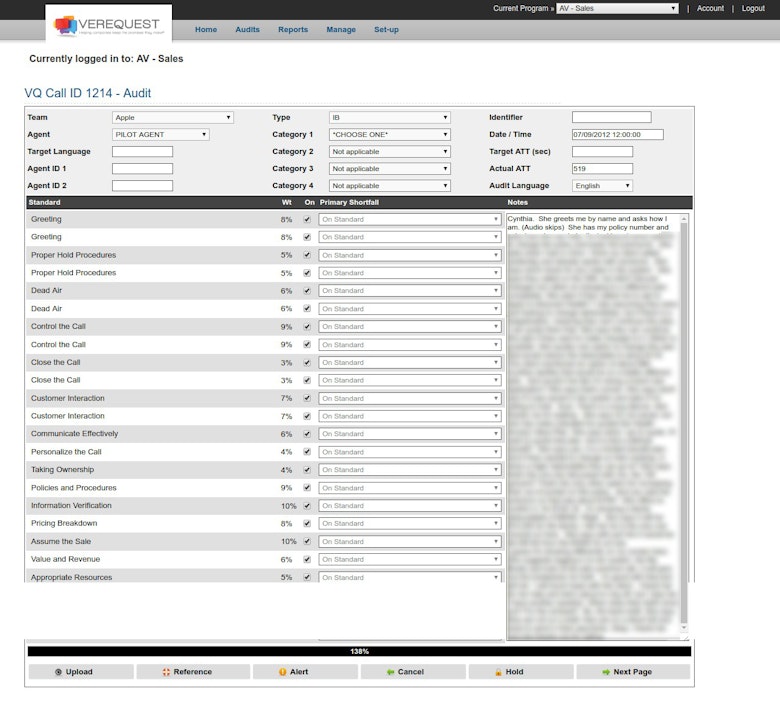Uncheck the Taking Ownership On checkbox
The height and width of the screenshot is (708, 780).
coord(307,470)
